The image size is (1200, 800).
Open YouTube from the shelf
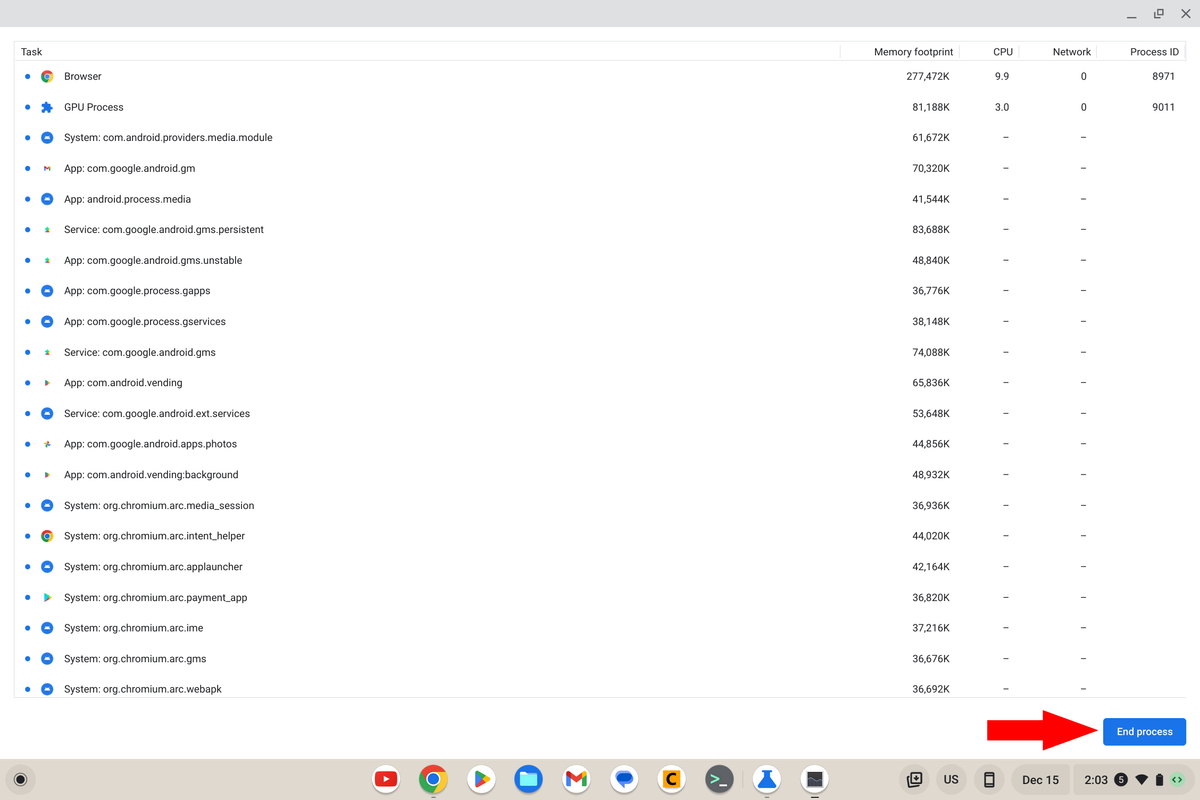pos(385,779)
